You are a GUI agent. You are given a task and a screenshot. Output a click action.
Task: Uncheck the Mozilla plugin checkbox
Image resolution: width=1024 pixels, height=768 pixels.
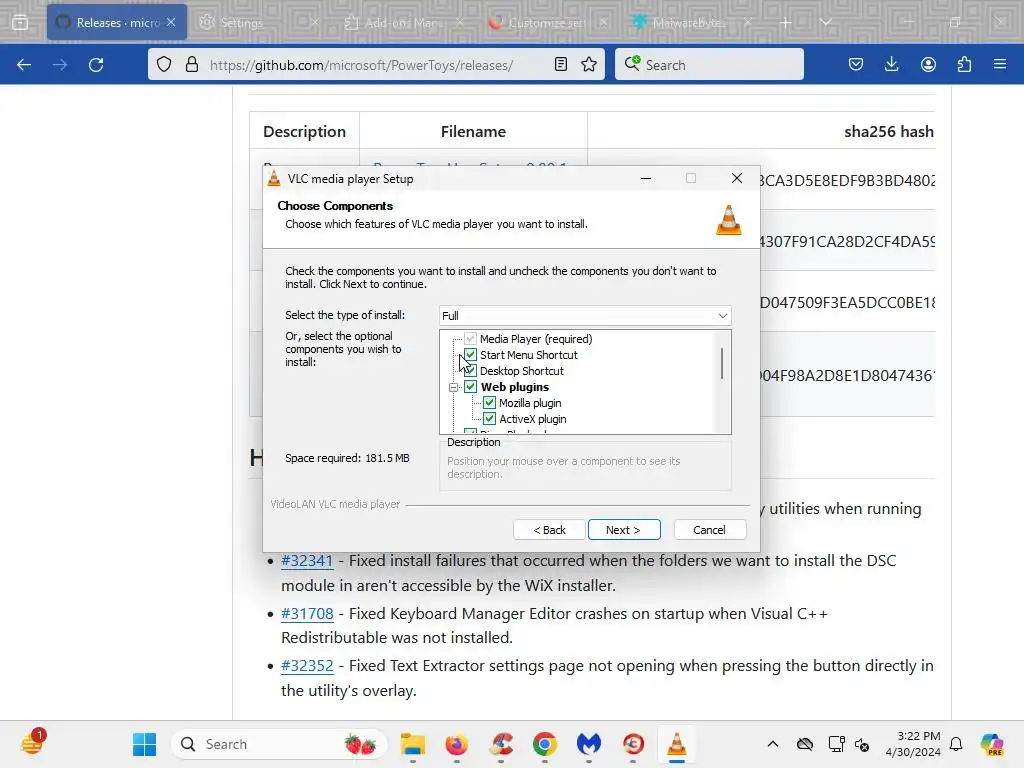489,403
